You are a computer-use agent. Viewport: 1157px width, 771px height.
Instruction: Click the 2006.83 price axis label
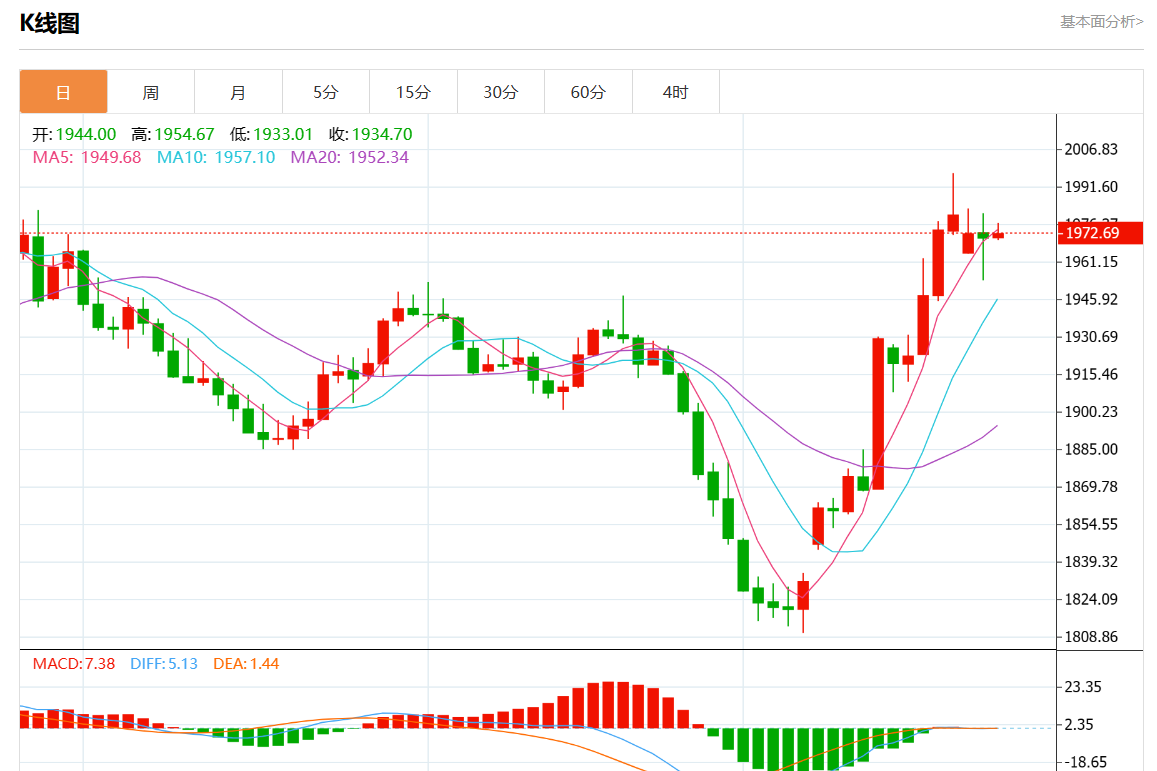(x=1091, y=149)
